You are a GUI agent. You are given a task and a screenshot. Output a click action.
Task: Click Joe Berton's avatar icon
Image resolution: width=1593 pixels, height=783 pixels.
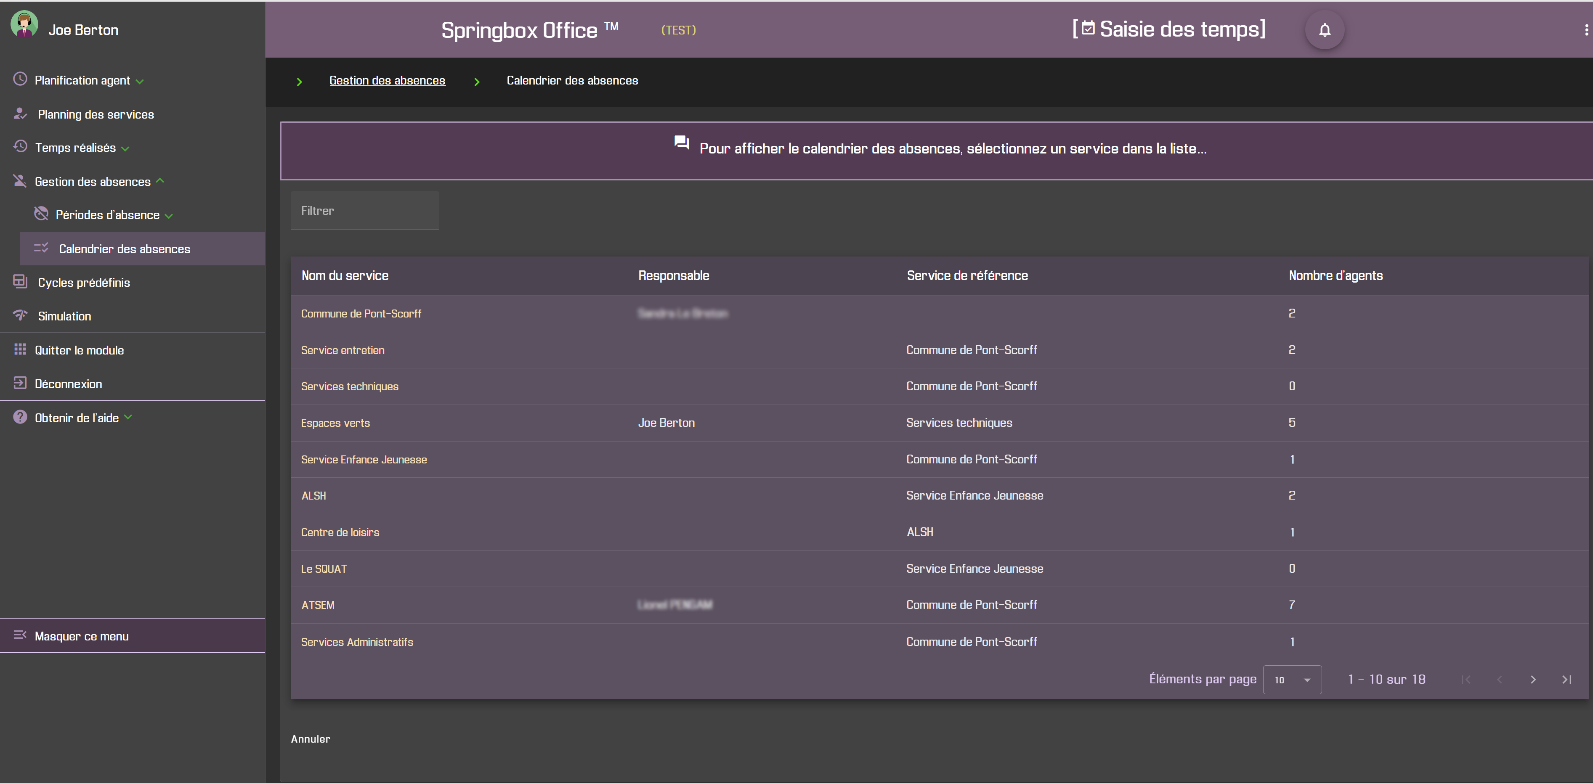(24, 24)
